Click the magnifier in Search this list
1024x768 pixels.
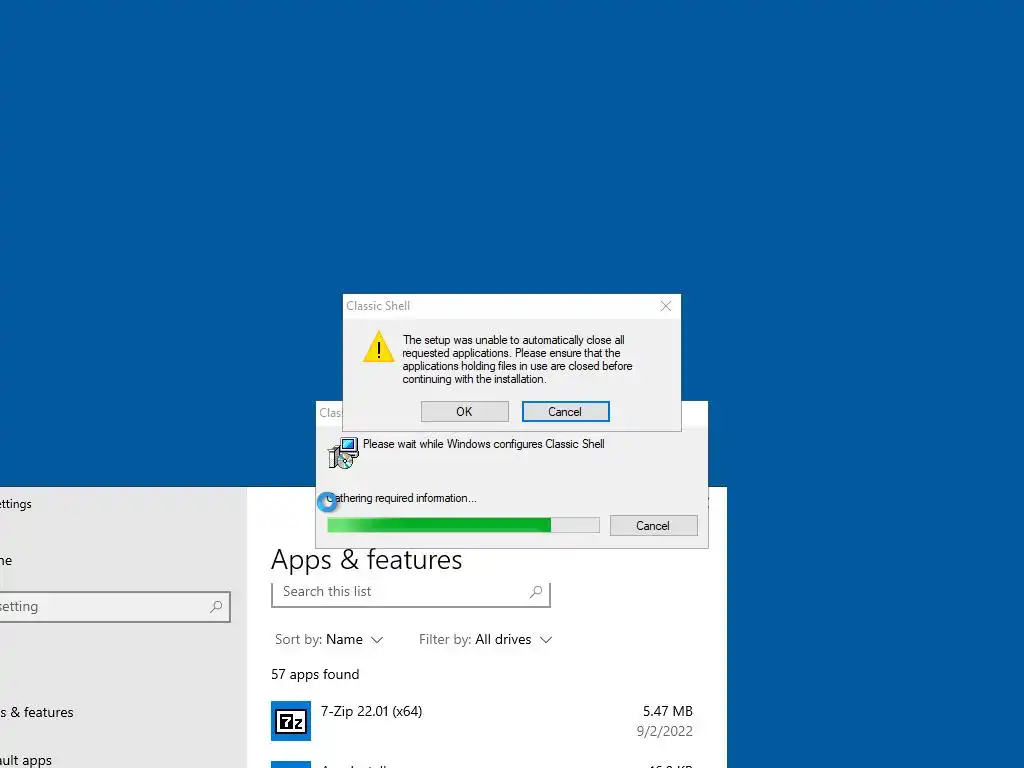click(536, 592)
